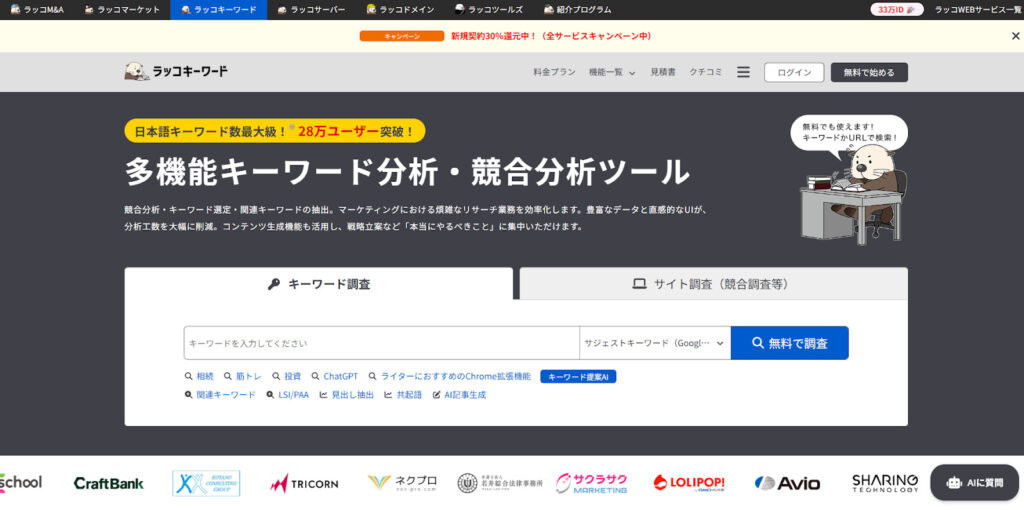Open the ラッコマーケット service tab
1024x510 pixels.
pos(122,10)
